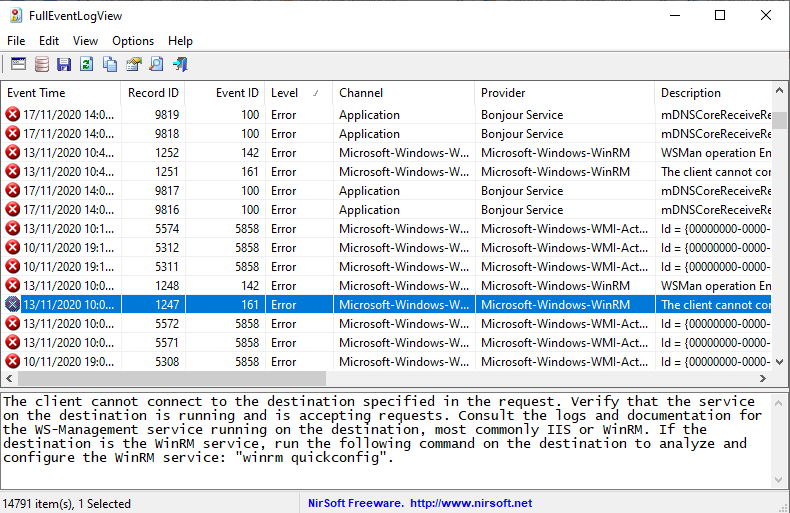Screen dimensions: 790x513
Task: Click the Find magnifier icon
Action: (x=156, y=65)
